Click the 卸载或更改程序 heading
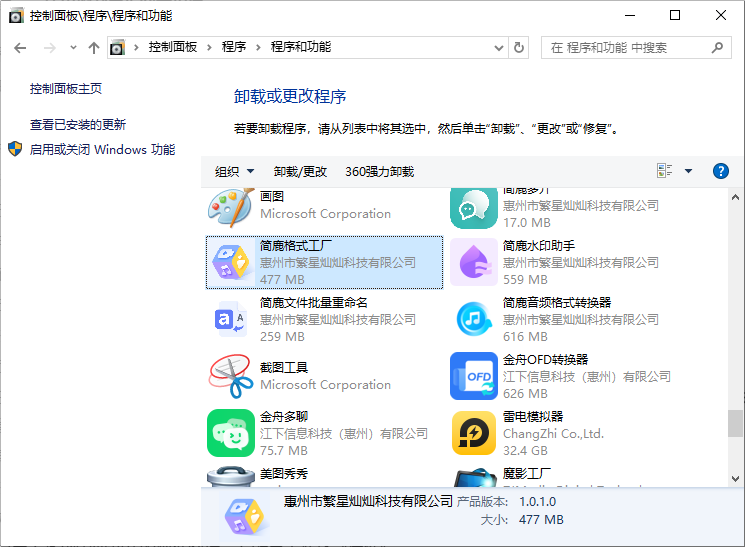The image size is (745, 547). tap(290, 96)
